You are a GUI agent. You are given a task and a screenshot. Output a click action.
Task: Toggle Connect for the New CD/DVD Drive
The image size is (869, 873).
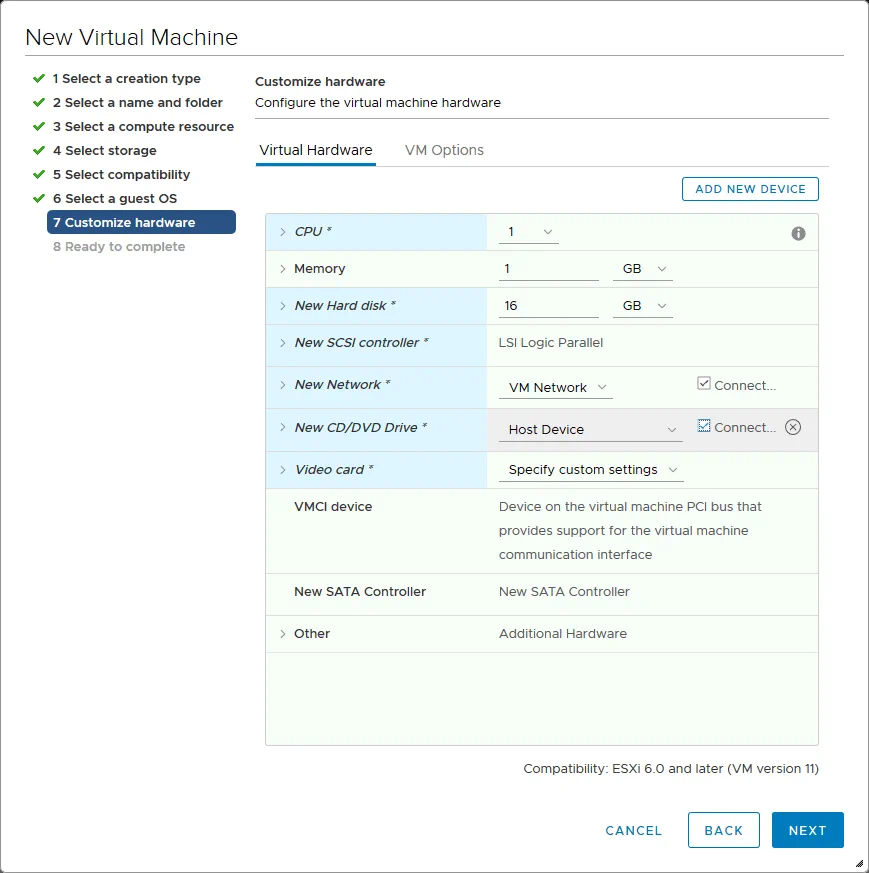pos(705,426)
